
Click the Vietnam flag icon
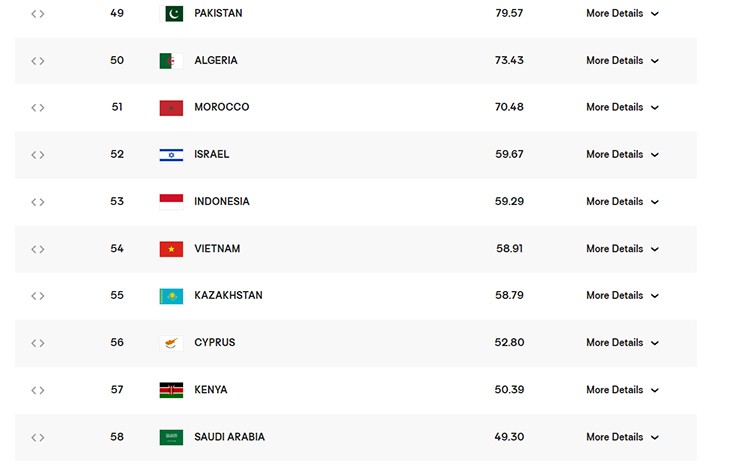[x=171, y=249]
